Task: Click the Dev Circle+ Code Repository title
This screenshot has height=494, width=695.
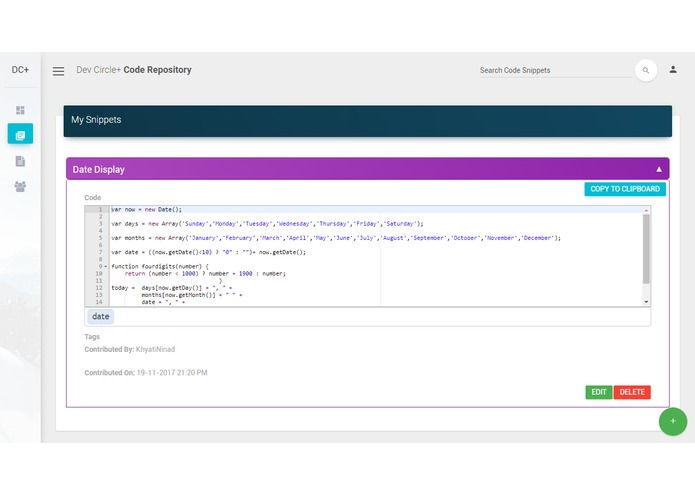Action: pos(134,70)
